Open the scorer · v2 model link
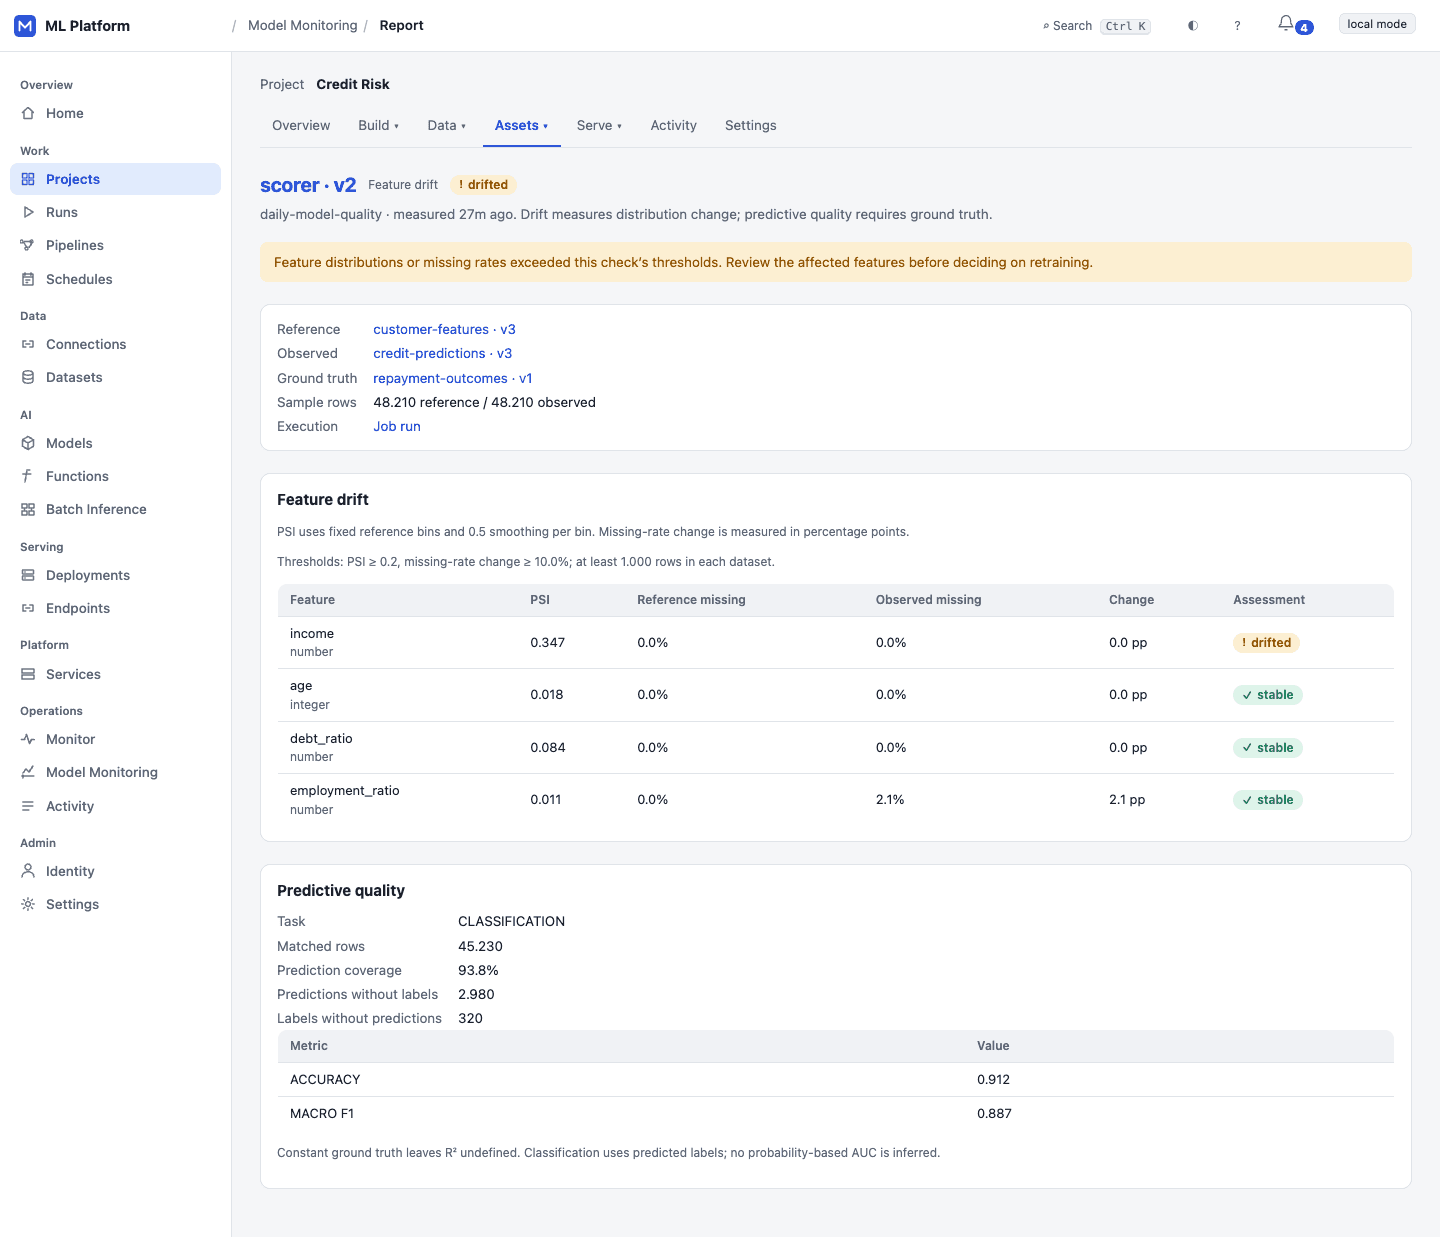The height and width of the screenshot is (1237, 1440). pos(308,185)
